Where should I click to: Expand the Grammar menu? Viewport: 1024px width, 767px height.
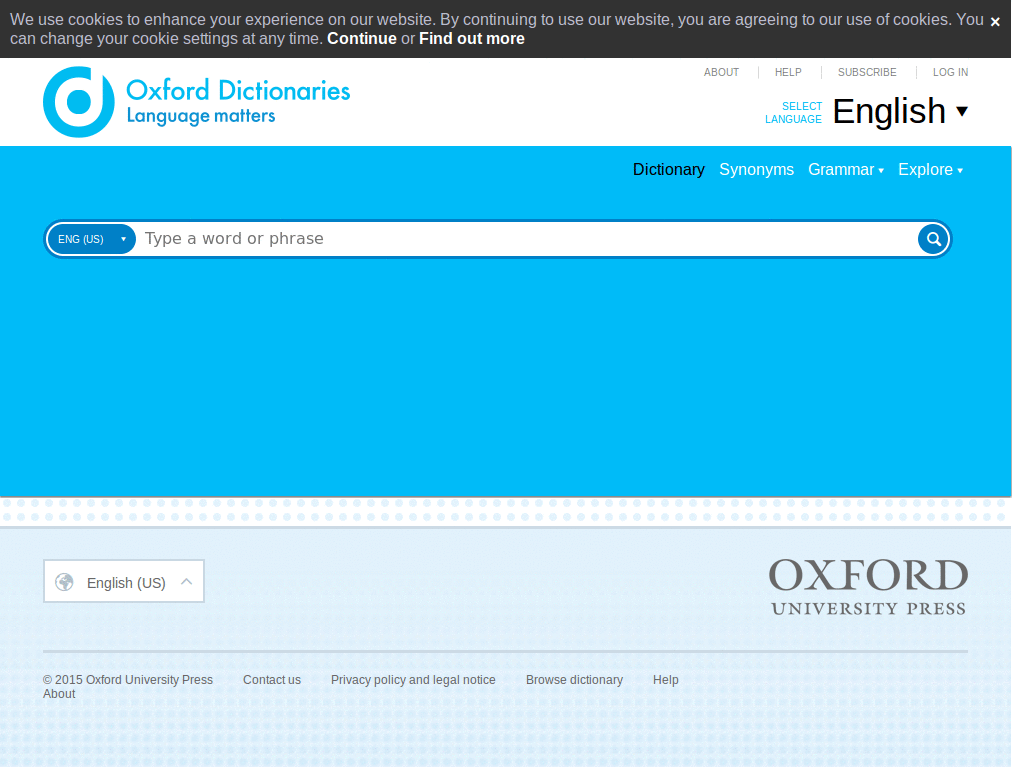coord(846,170)
